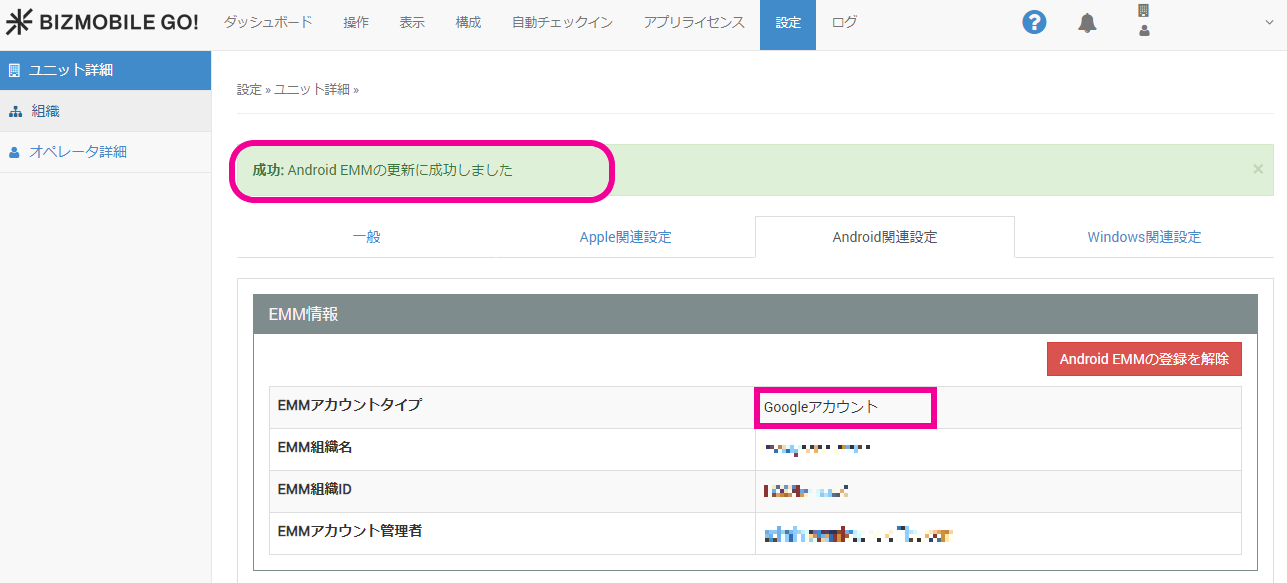
Task: Click the building icon in header
Action: [x=1143, y=11]
